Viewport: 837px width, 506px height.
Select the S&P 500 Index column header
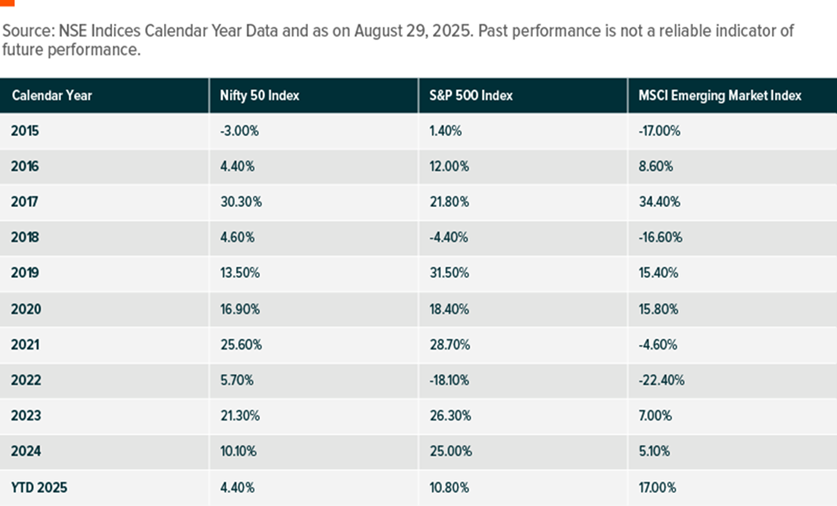(471, 95)
